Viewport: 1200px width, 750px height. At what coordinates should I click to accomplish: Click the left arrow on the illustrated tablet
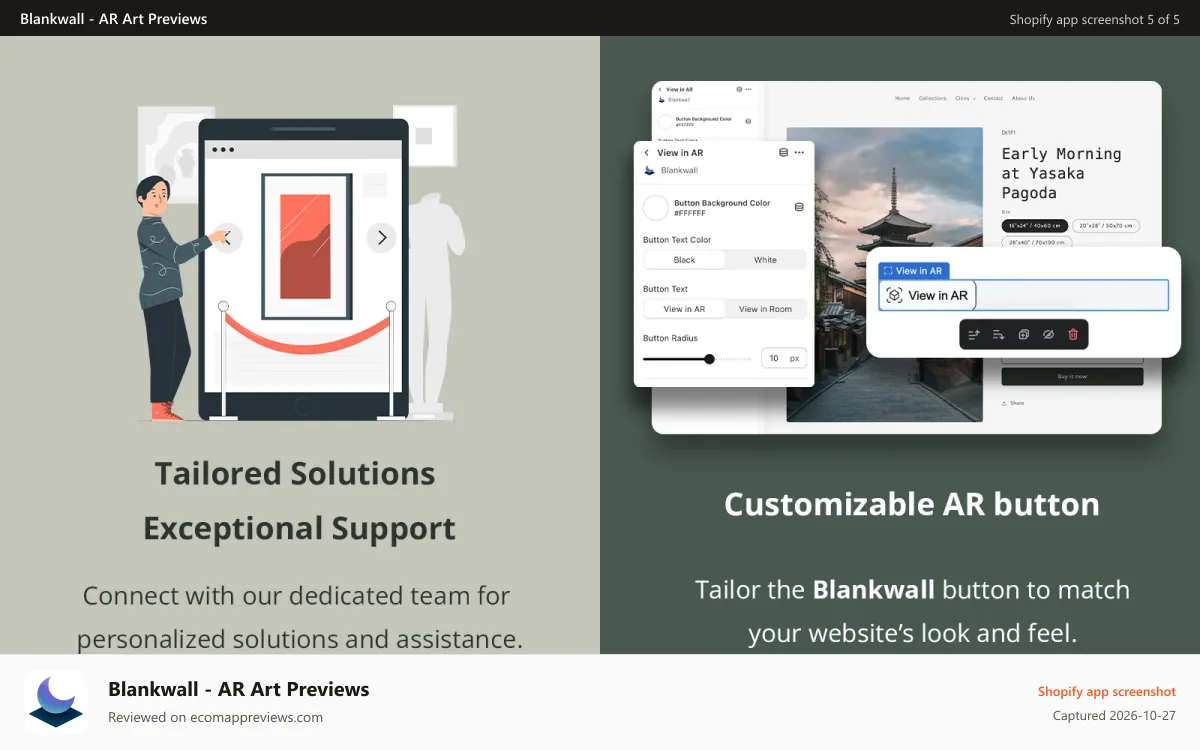[228, 238]
